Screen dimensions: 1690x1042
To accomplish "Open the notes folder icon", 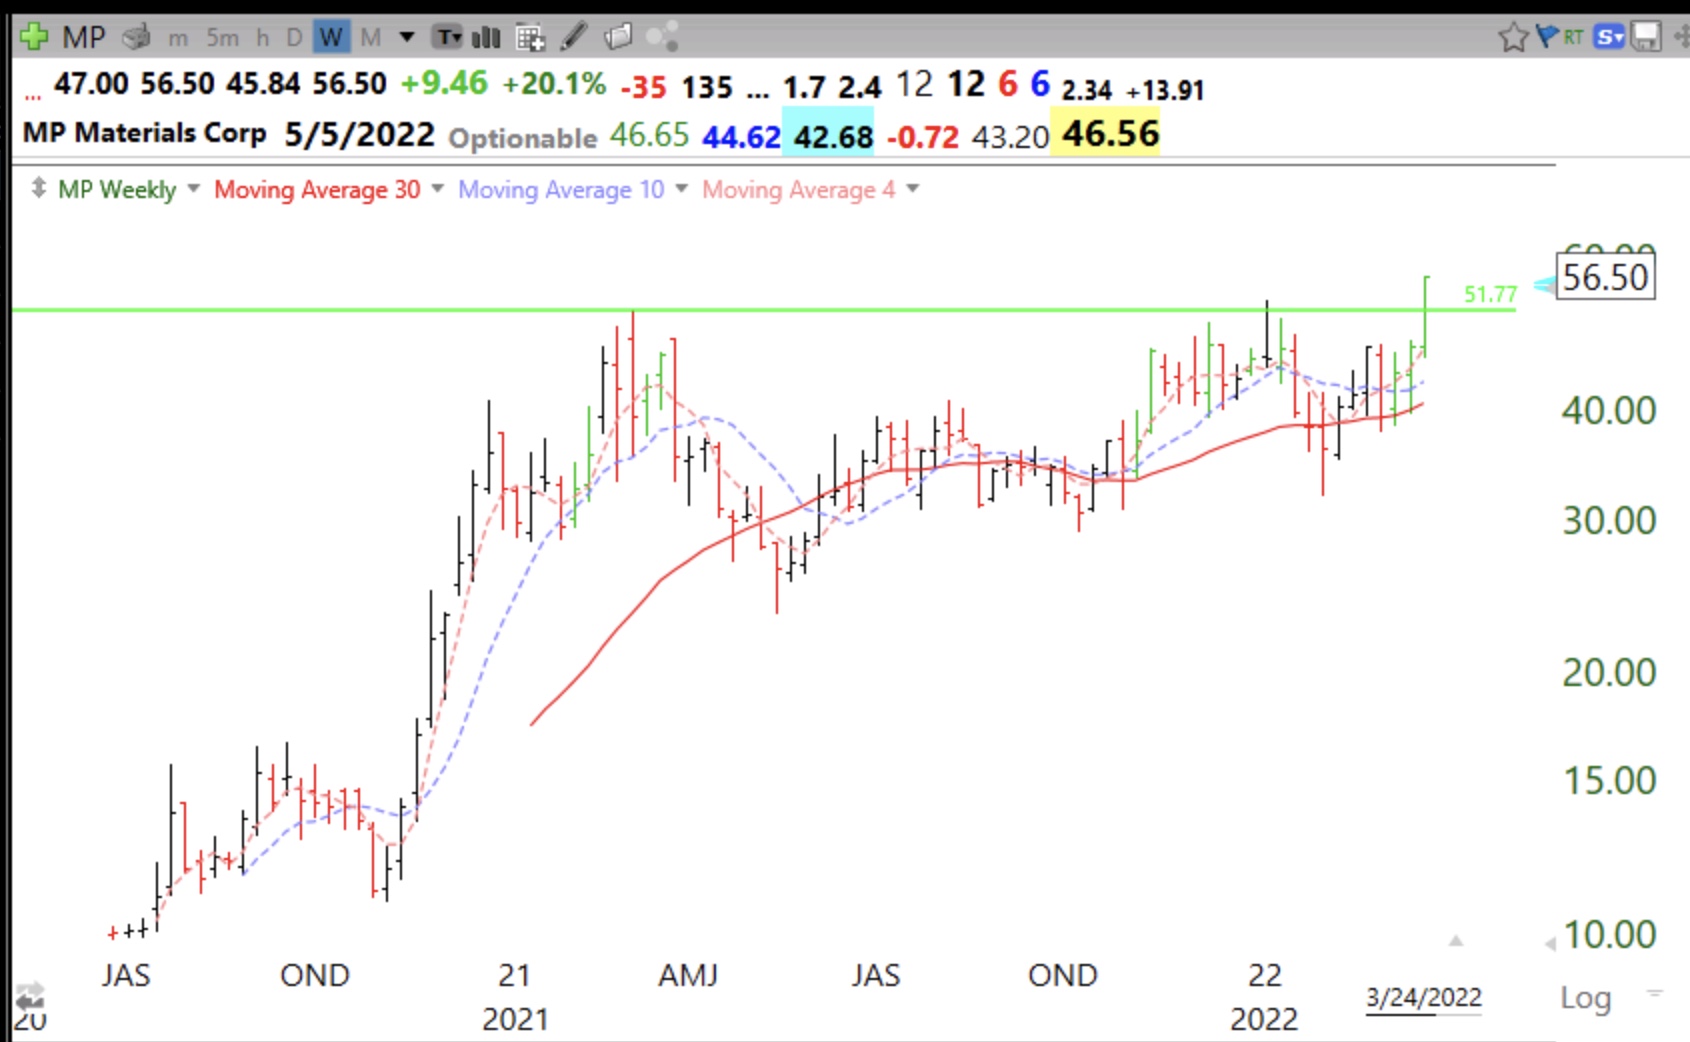I will (x=619, y=38).
